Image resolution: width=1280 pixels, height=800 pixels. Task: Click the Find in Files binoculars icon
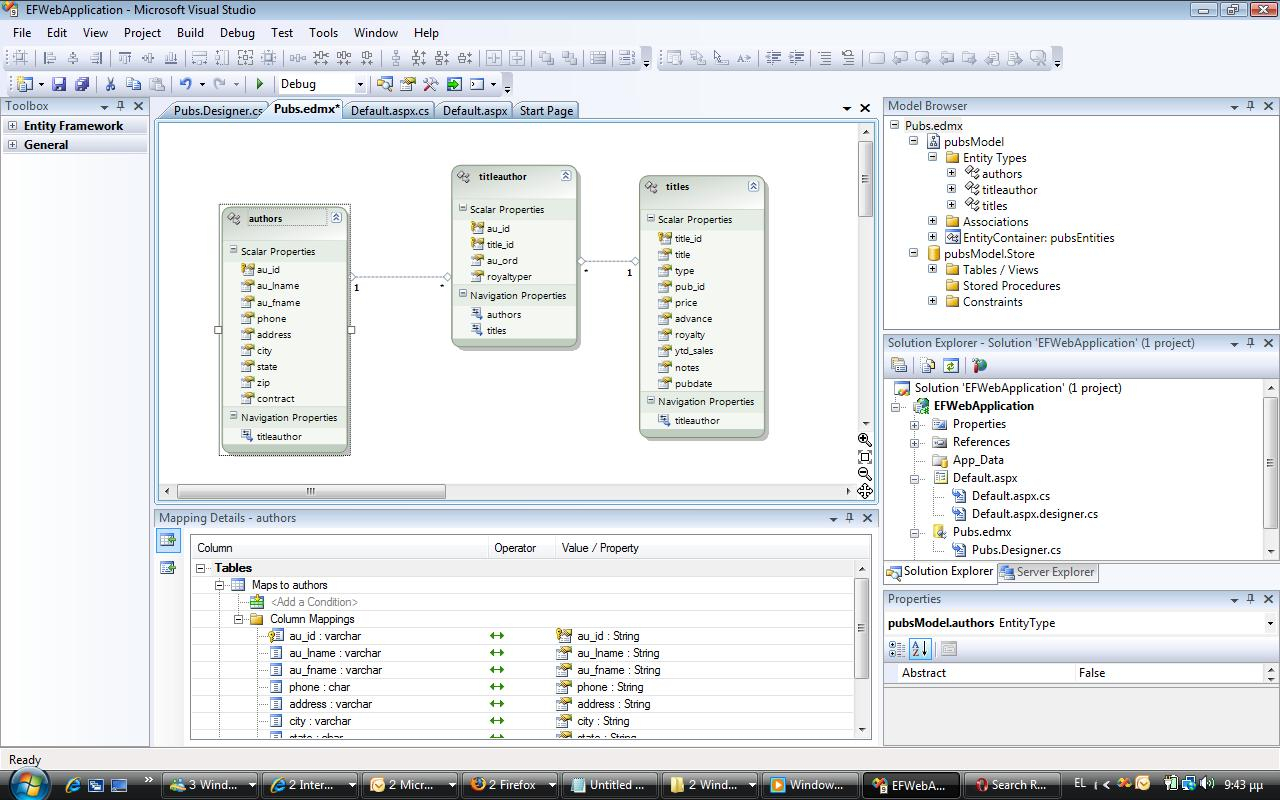pos(385,85)
